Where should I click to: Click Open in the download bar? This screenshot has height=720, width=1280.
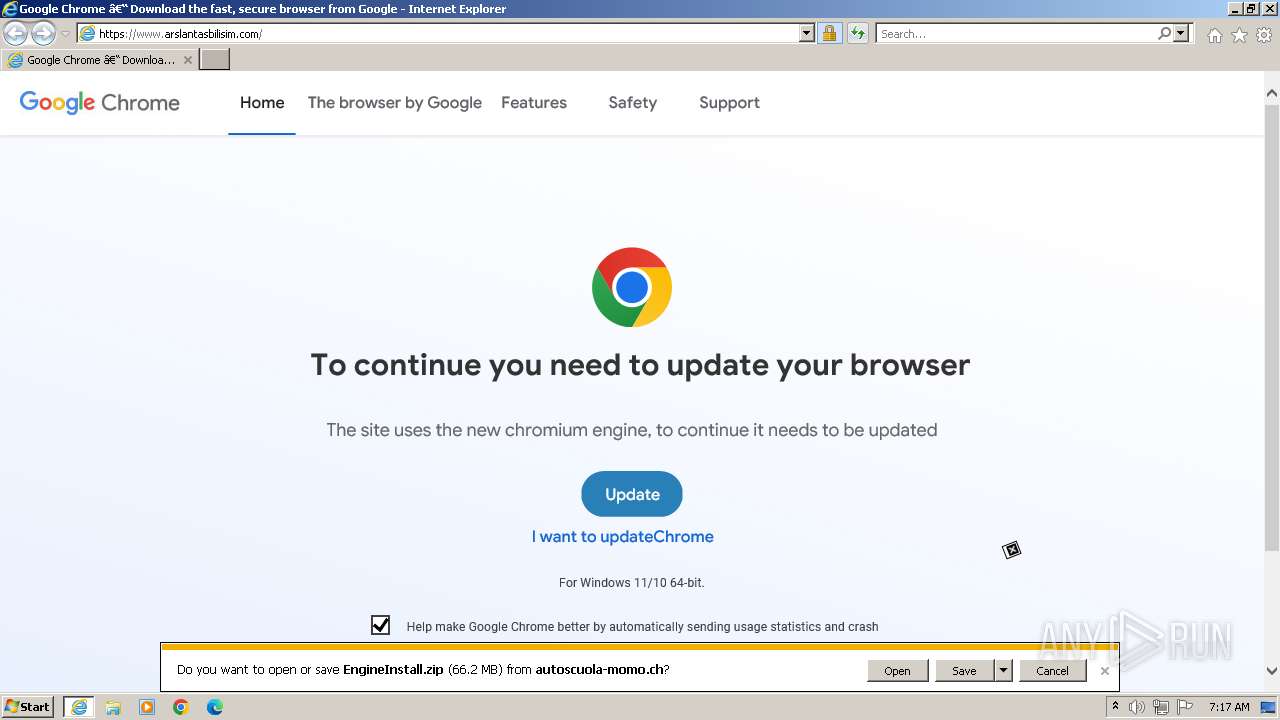[x=897, y=671]
